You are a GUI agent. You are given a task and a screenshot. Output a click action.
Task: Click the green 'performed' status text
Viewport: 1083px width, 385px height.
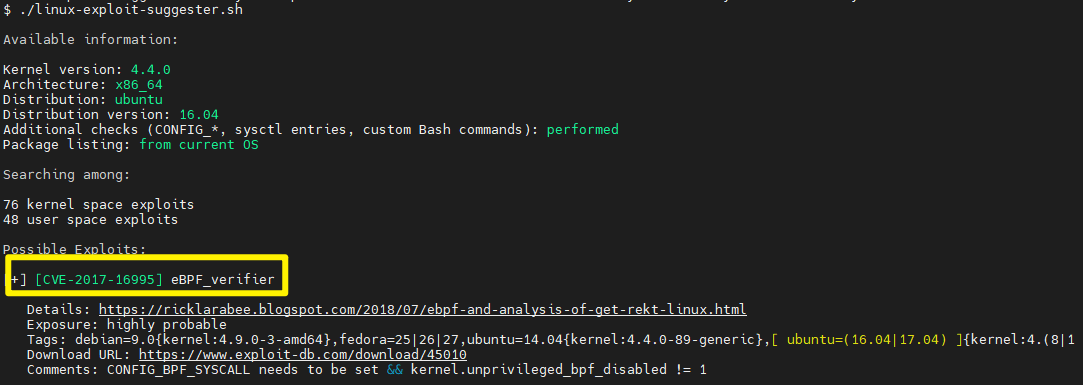click(582, 129)
